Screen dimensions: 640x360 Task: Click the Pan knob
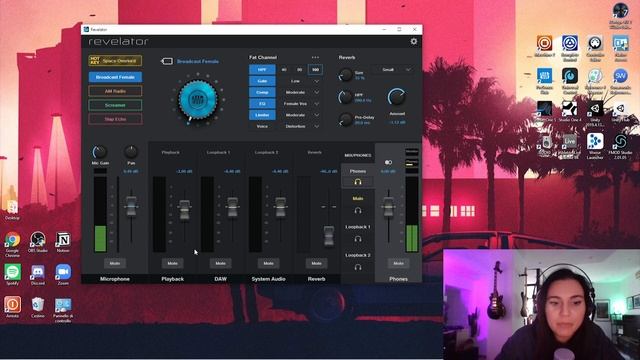[131, 152]
